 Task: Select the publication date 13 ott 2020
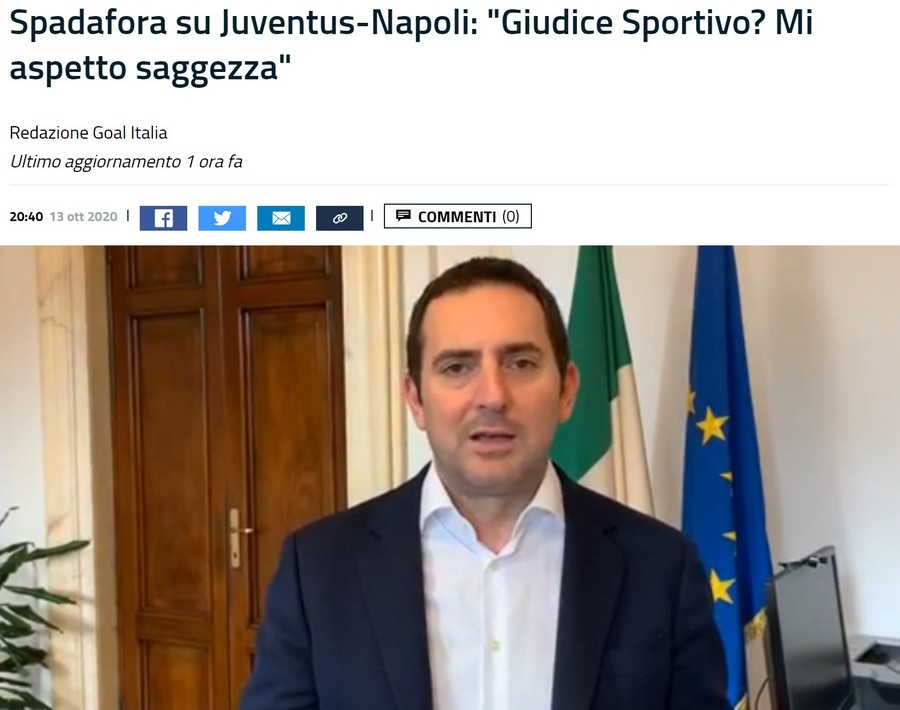[x=83, y=216]
